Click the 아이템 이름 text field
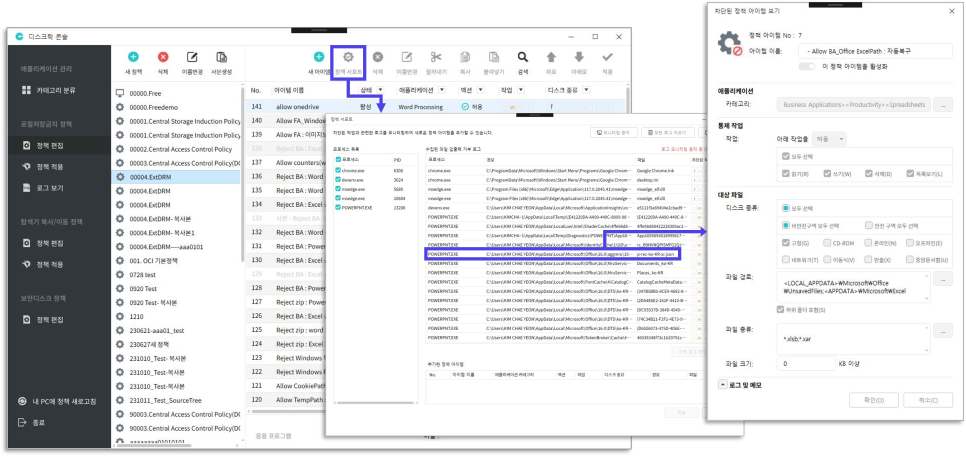Image resolution: width=966 pixels, height=456 pixels. tap(875, 51)
